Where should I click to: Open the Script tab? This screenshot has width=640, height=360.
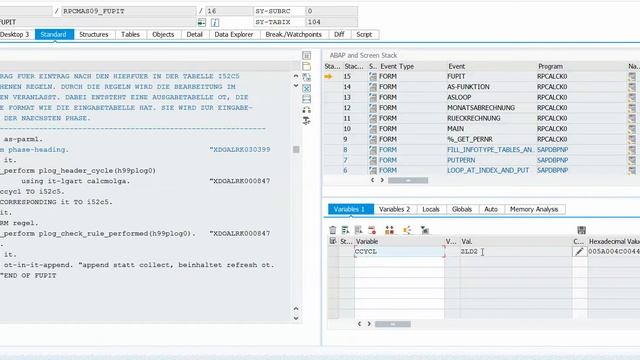click(x=364, y=35)
